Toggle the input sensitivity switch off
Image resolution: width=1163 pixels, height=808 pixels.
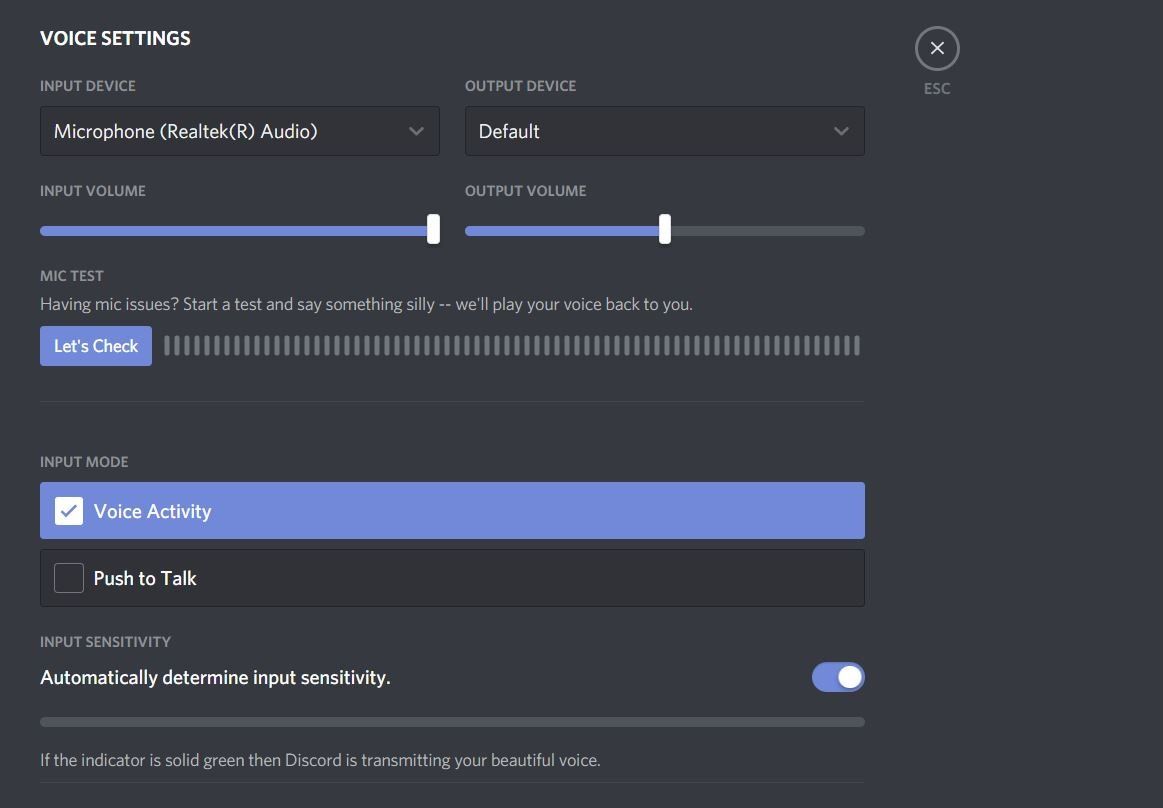pos(837,677)
